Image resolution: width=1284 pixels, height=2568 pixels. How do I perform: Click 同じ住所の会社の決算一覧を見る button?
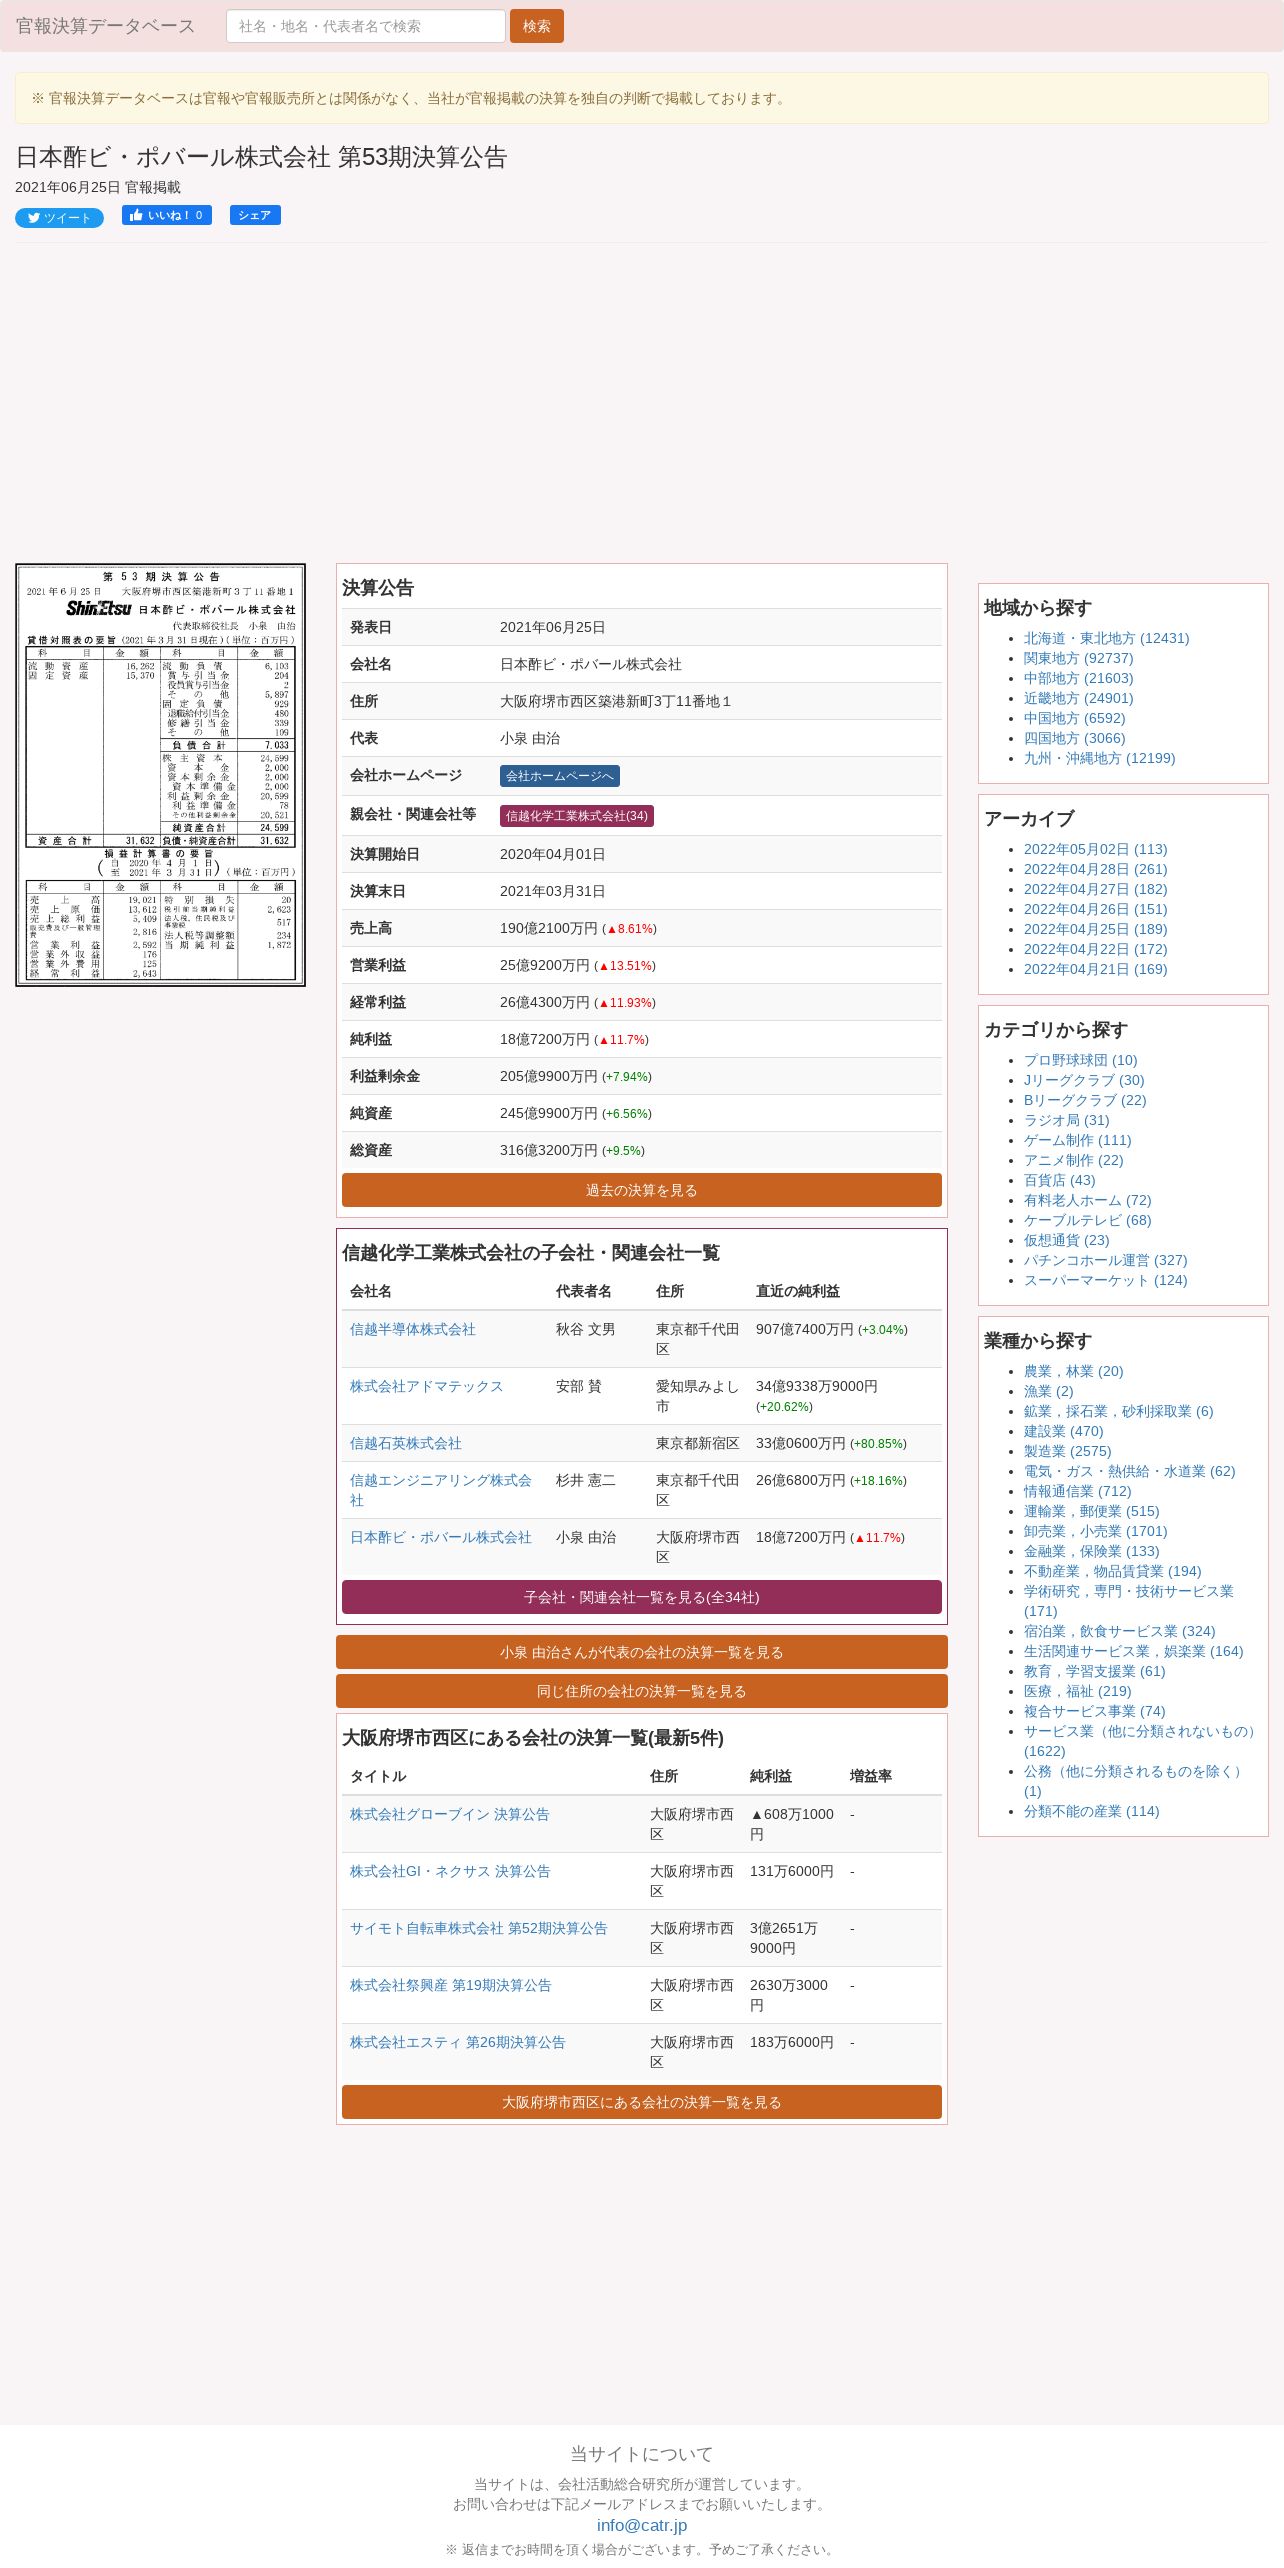(642, 1691)
